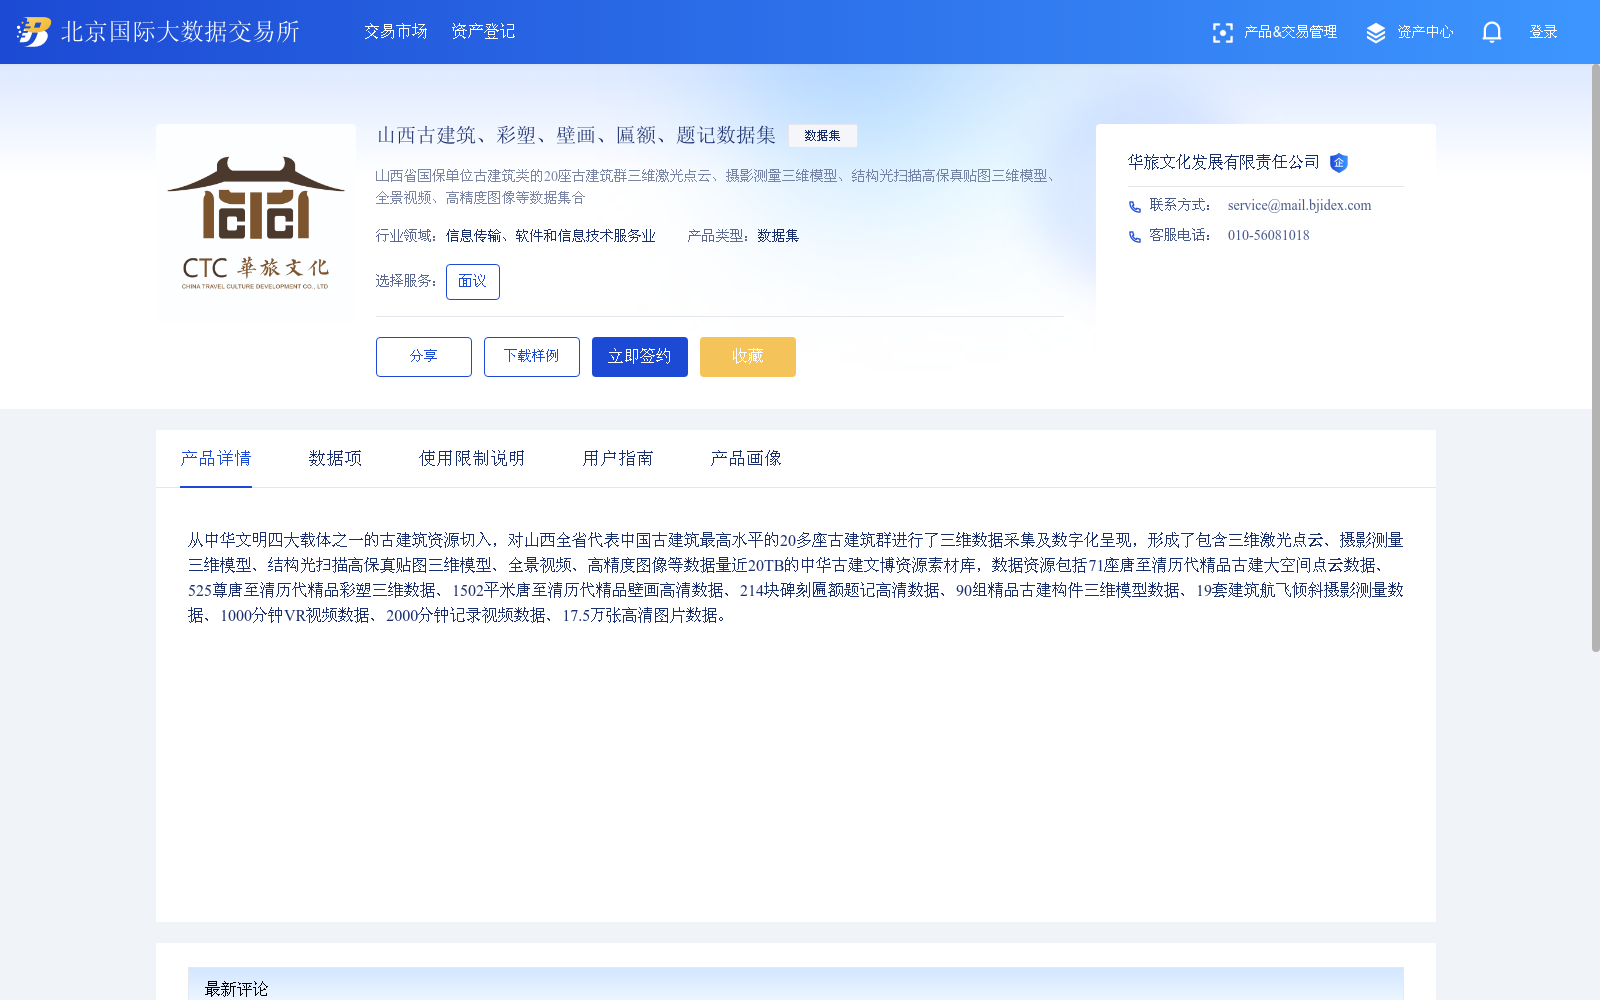
Task: Click the CTC 华旅文化 product thumbnail
Action: click(x=256, y=222)
